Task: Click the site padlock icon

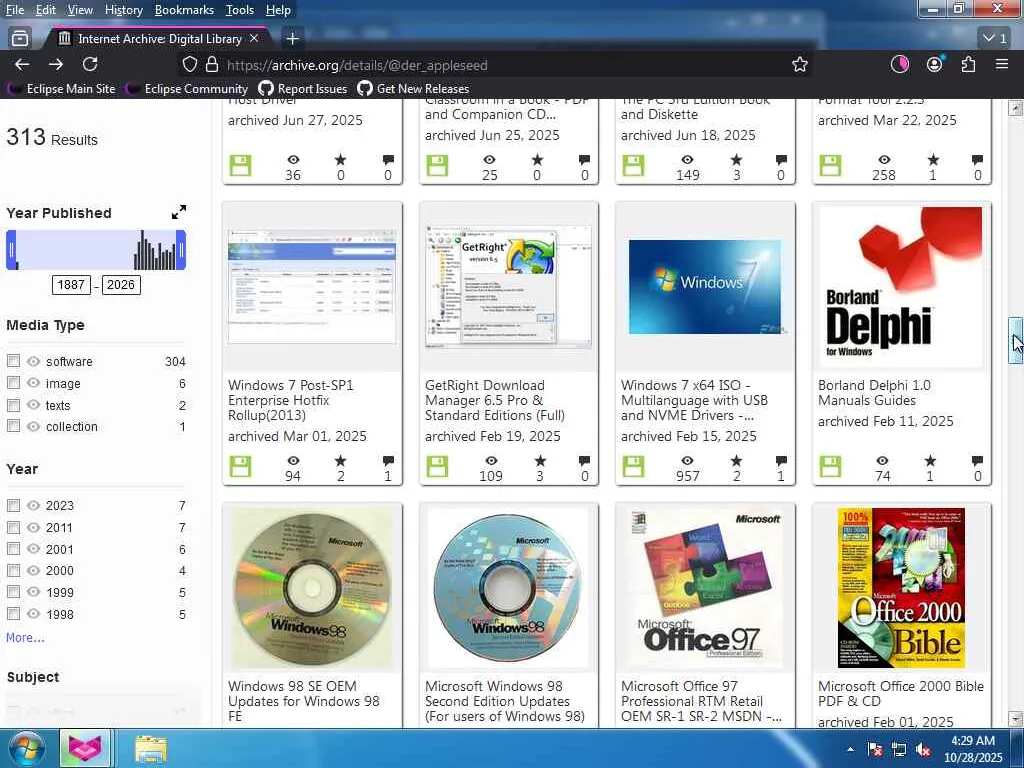Action: pos(212,65)
